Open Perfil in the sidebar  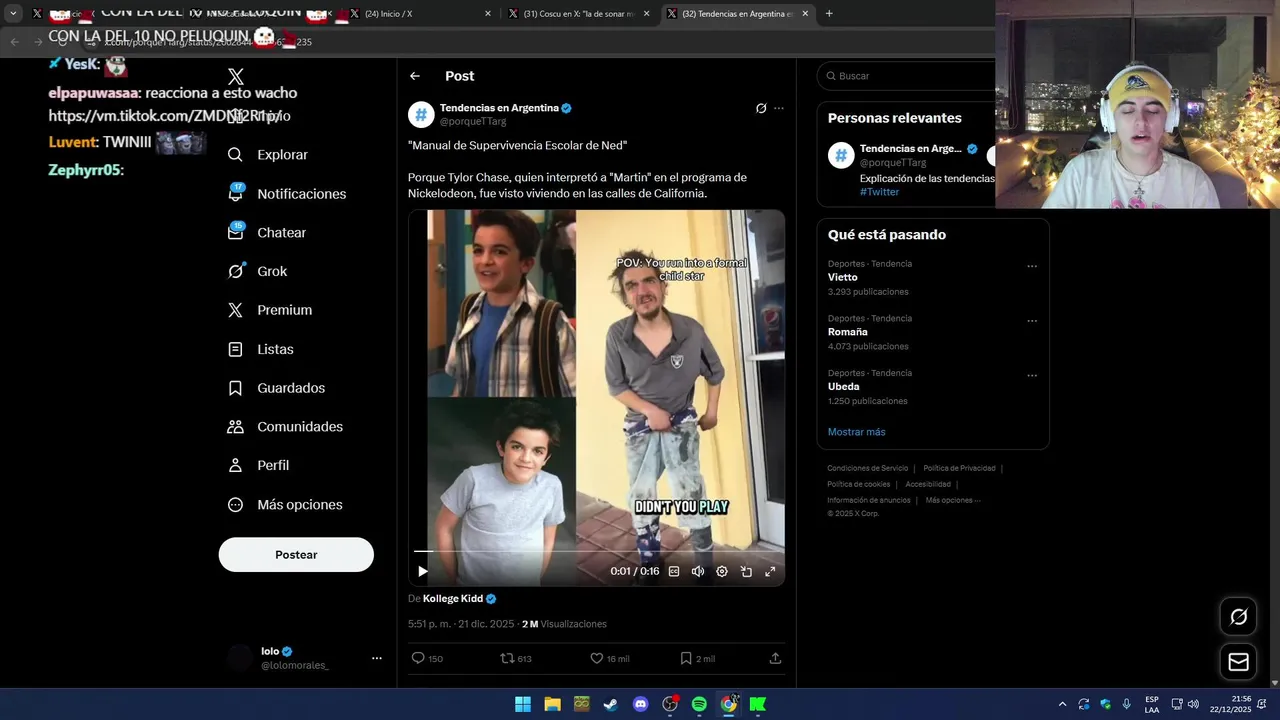[x=258, y=465]
